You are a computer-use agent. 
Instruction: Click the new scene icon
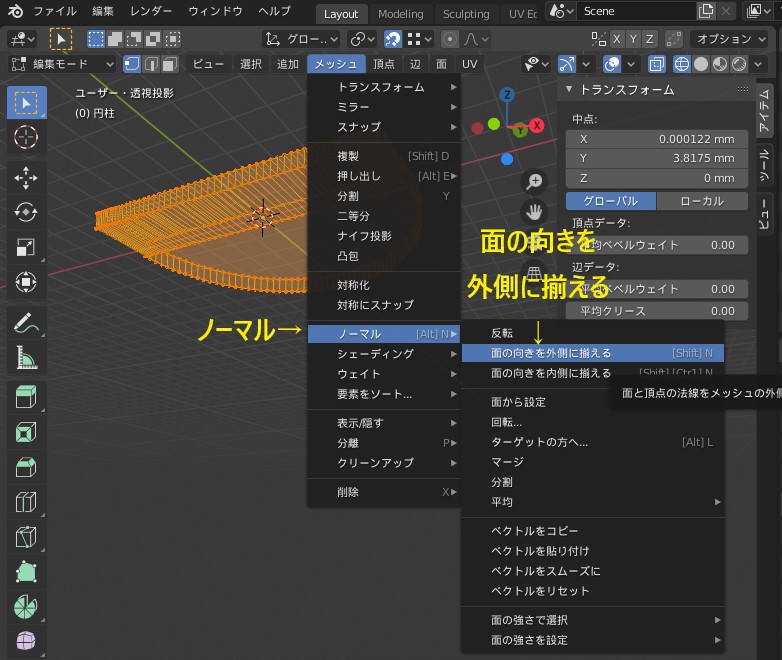706,11
